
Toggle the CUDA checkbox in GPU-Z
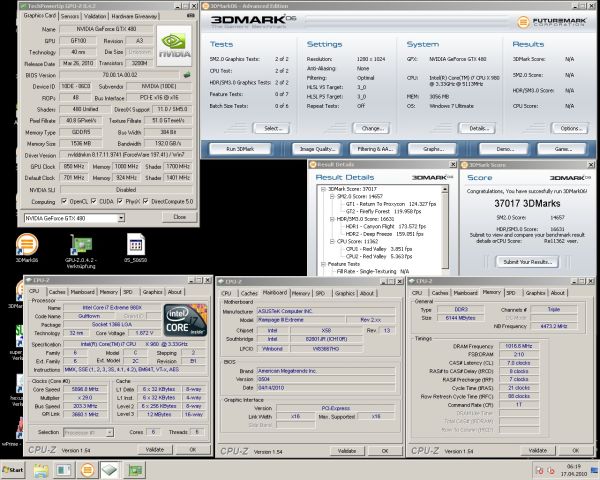[94, 201]
